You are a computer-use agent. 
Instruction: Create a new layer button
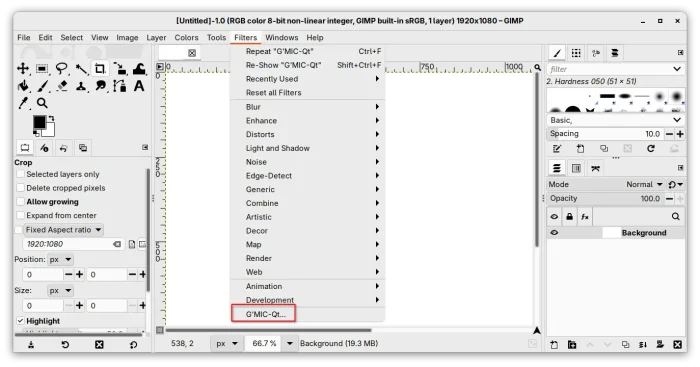click(x=554, y=345)
